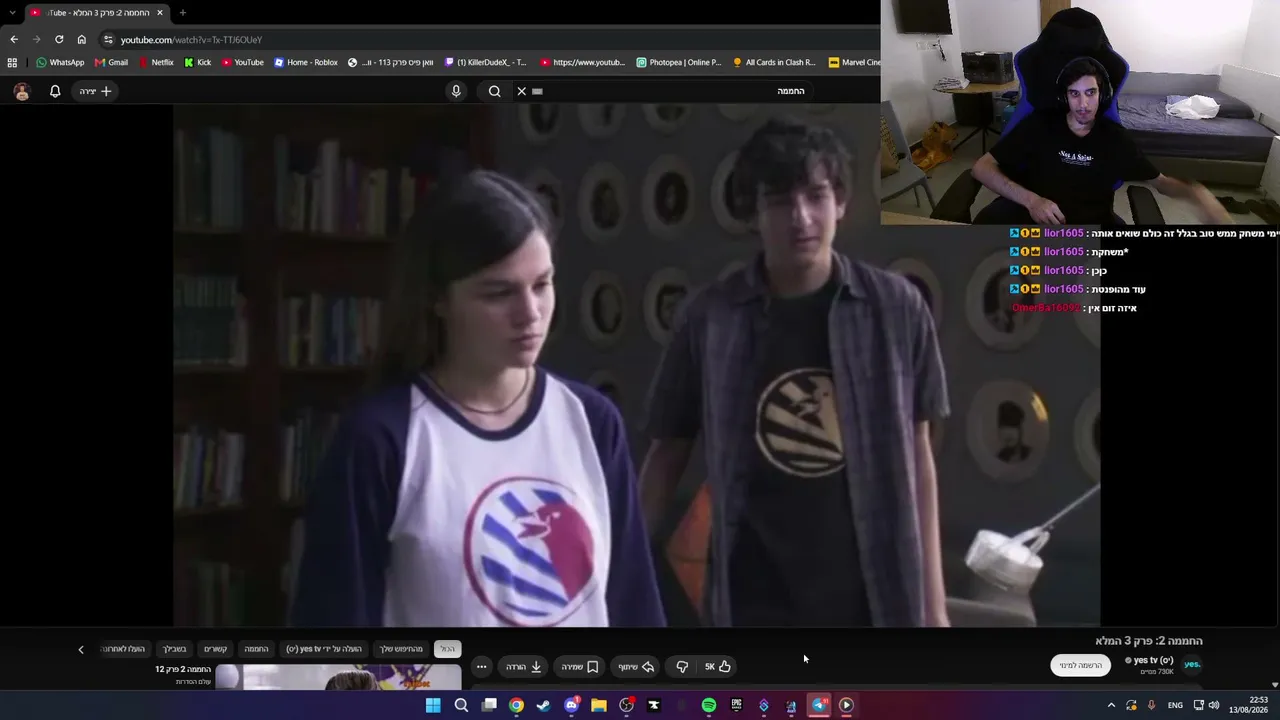Submit search with magnifier icon
Screen dimensions: 1280x720
click(494, 91)
